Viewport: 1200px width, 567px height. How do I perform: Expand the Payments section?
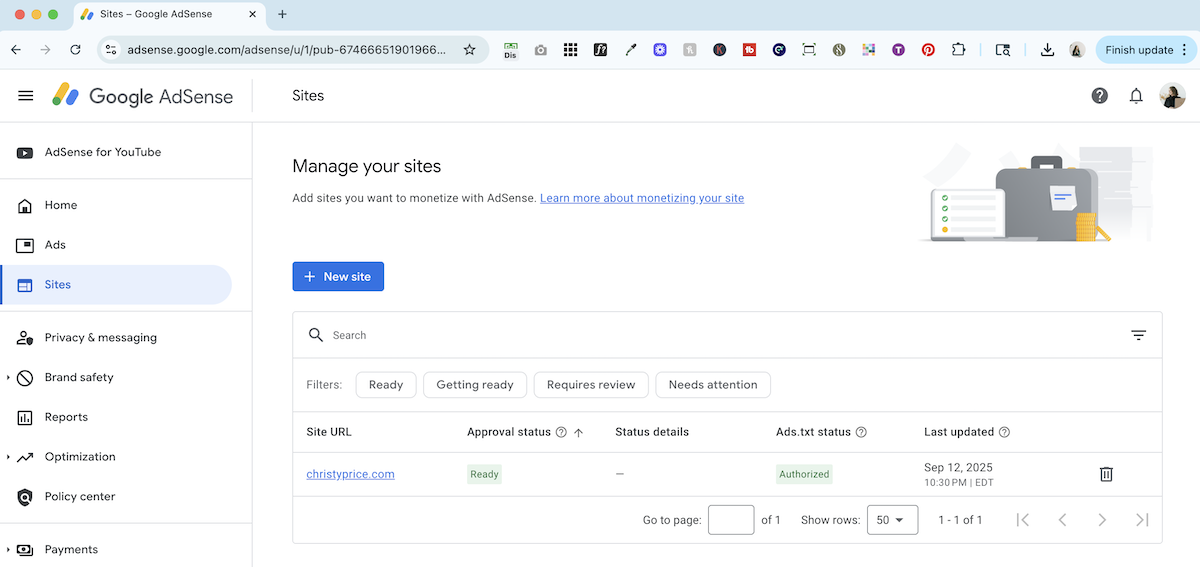click(9, 549)
